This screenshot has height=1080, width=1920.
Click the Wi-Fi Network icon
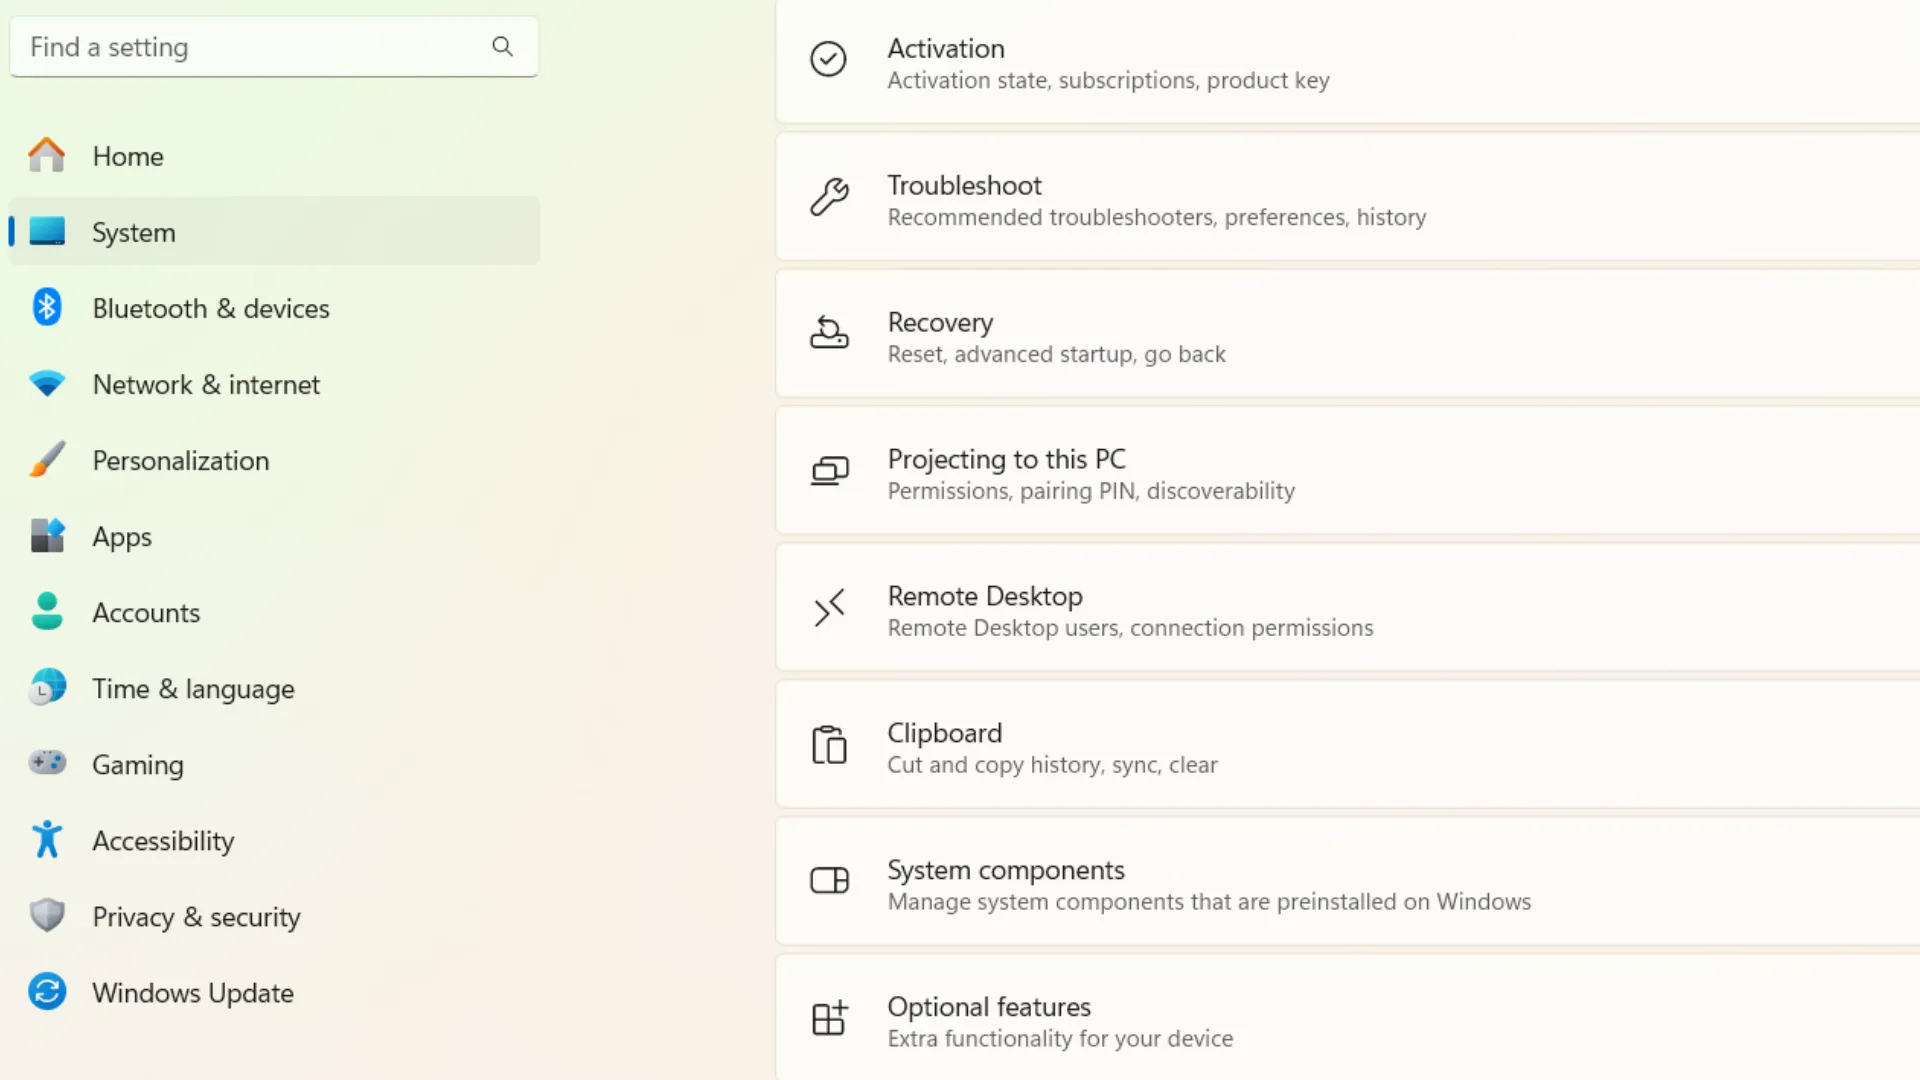click(47, 384)
